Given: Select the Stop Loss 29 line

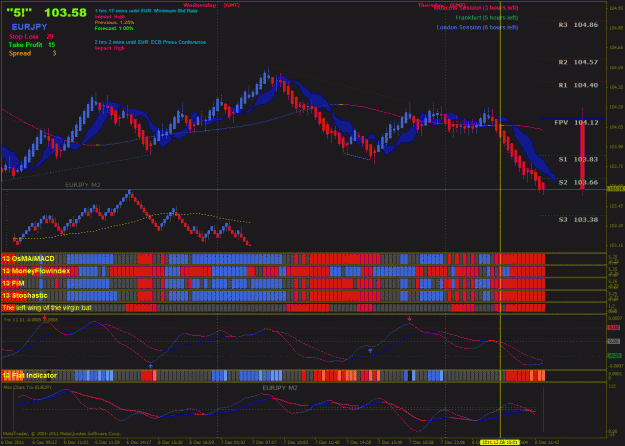Looking at the screenshot, I should click(x=31, y=37).
